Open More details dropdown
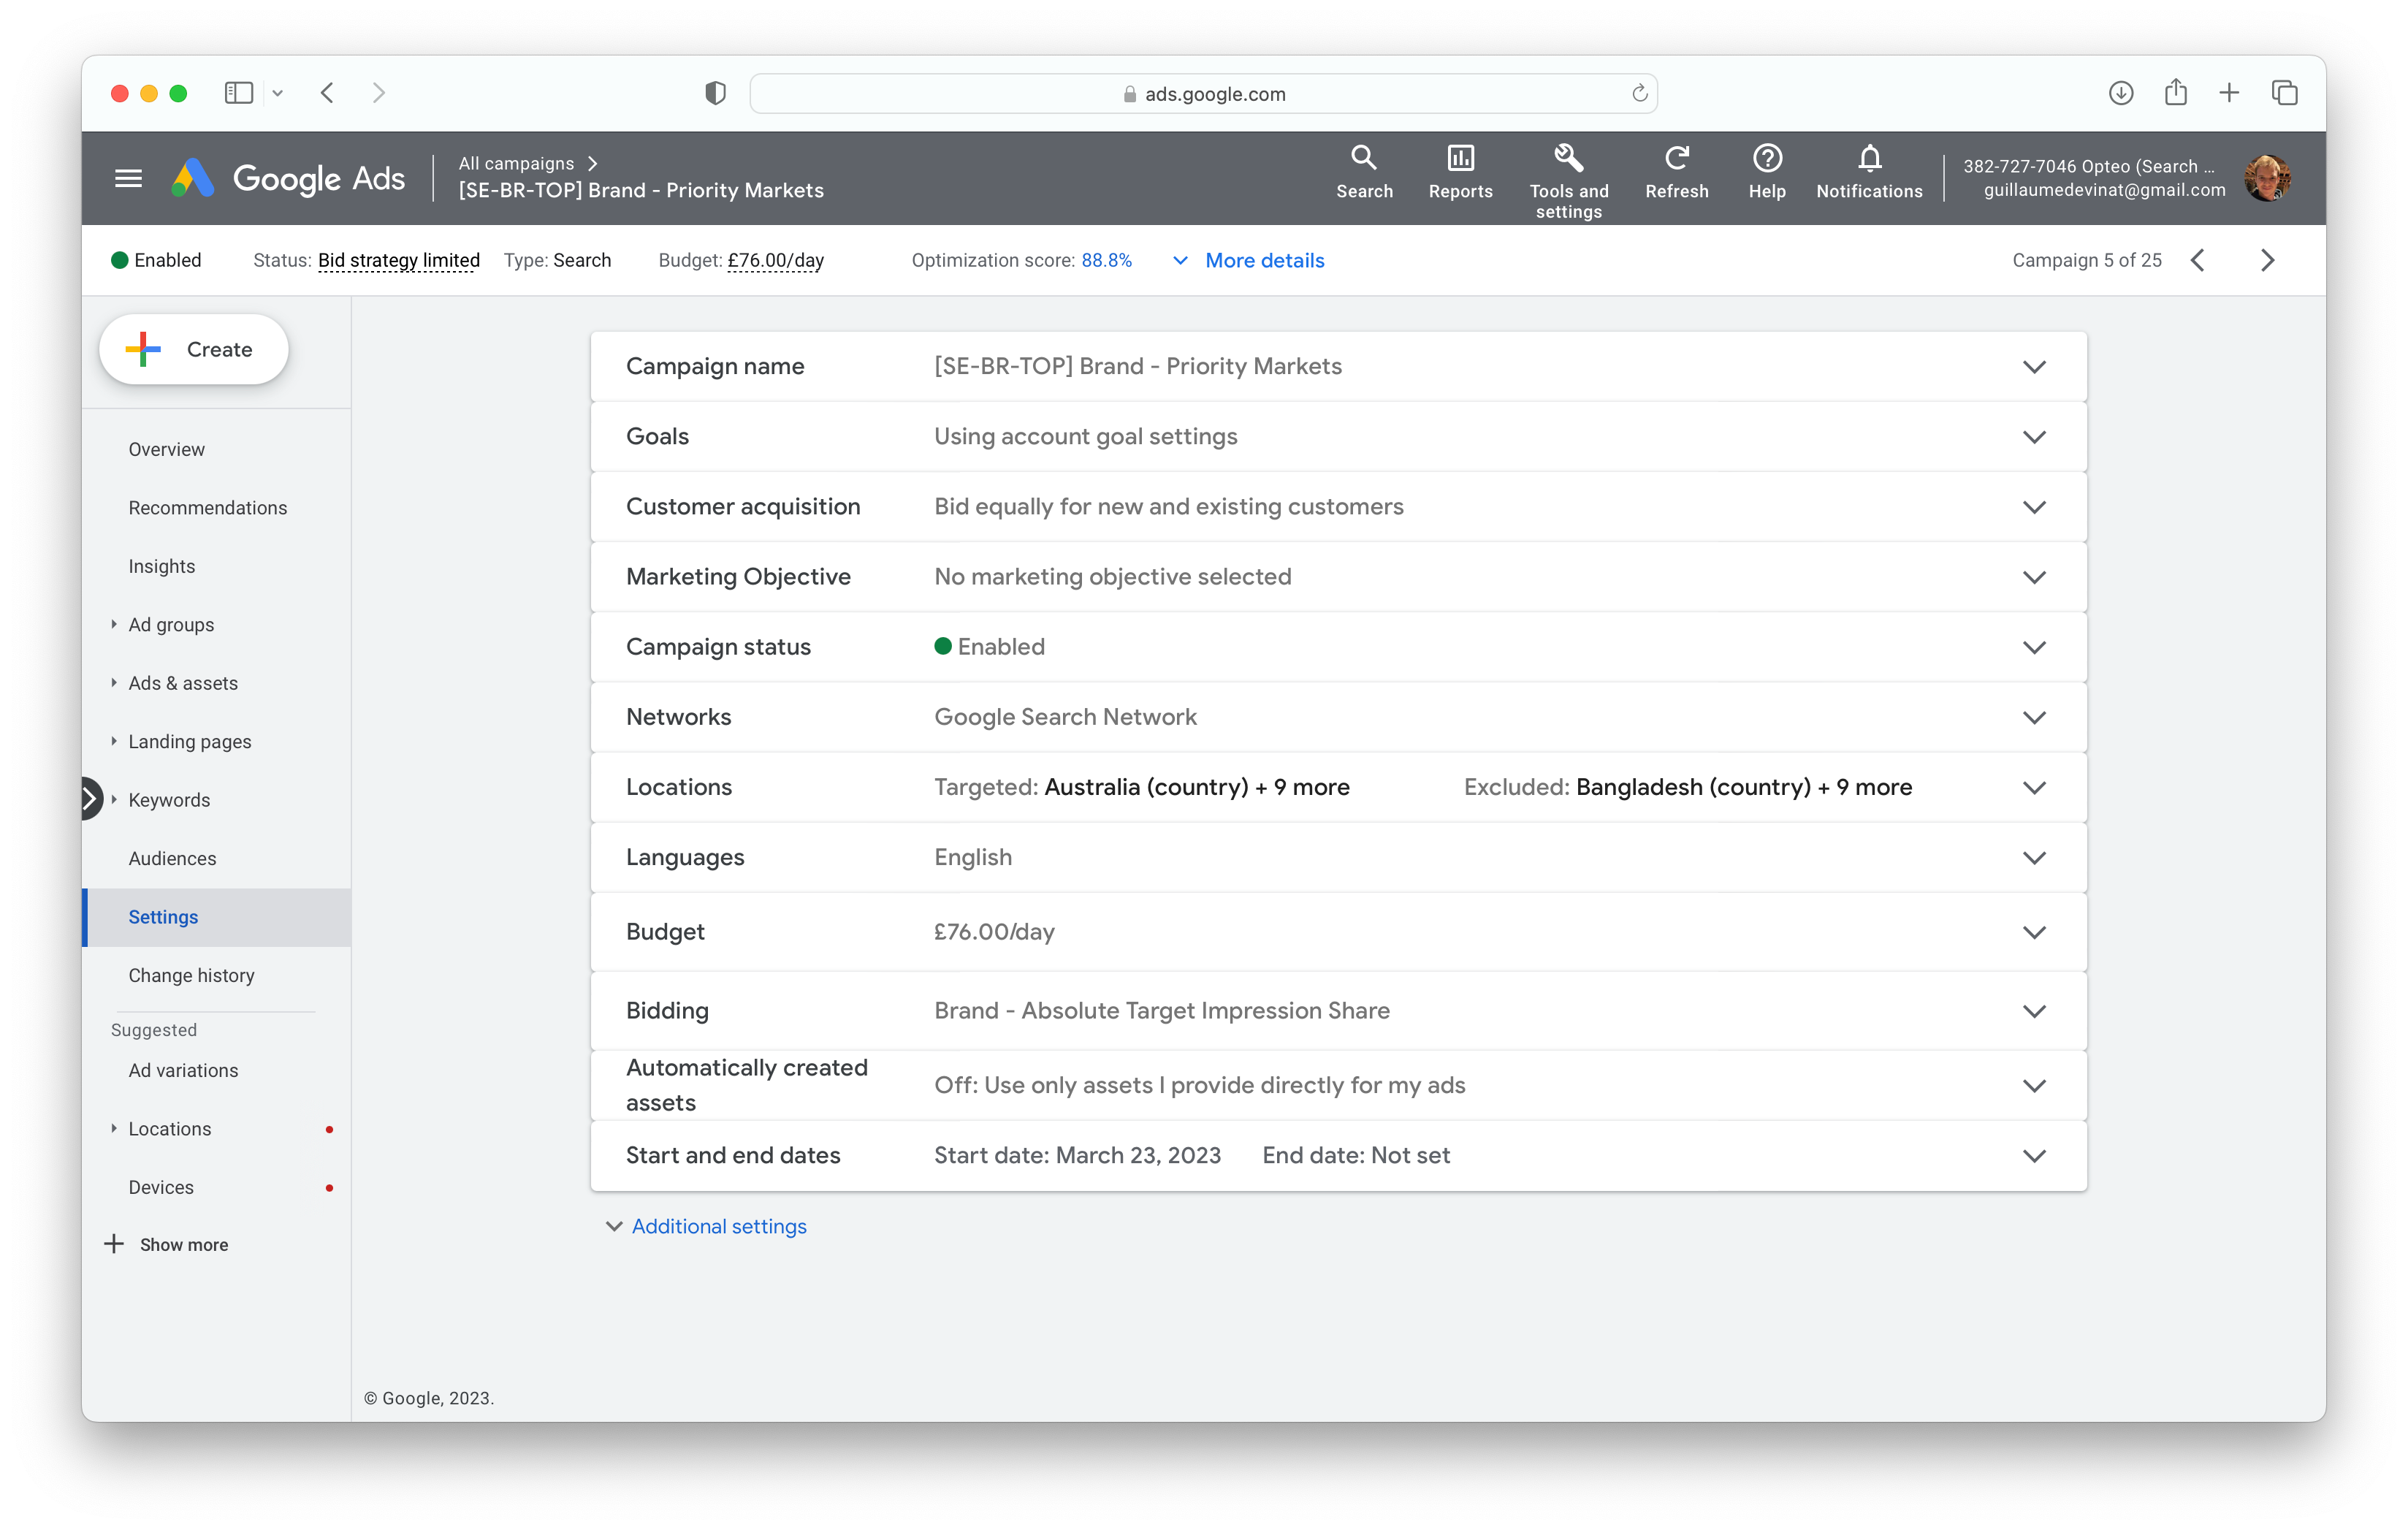Screen dimensions: 2408x1530 click(x=1263, y=261)
